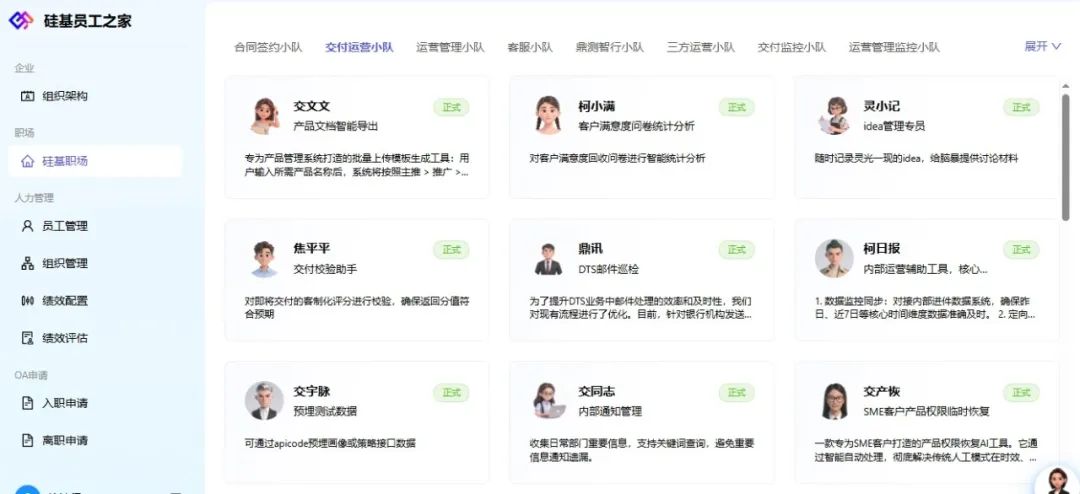Switch to 合同签约小队 tab
This screenshot has height=494, width=1080.
tap(268, 48)
